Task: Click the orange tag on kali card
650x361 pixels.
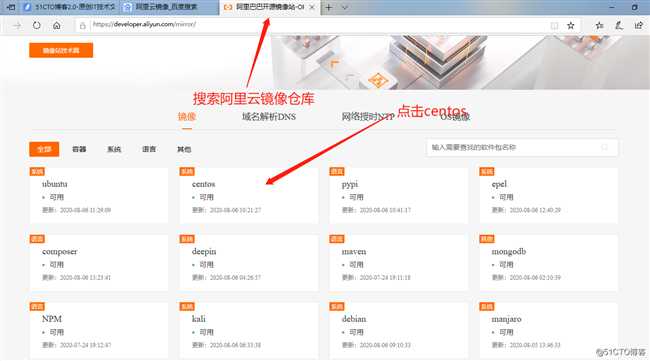Action: (187, 307)
